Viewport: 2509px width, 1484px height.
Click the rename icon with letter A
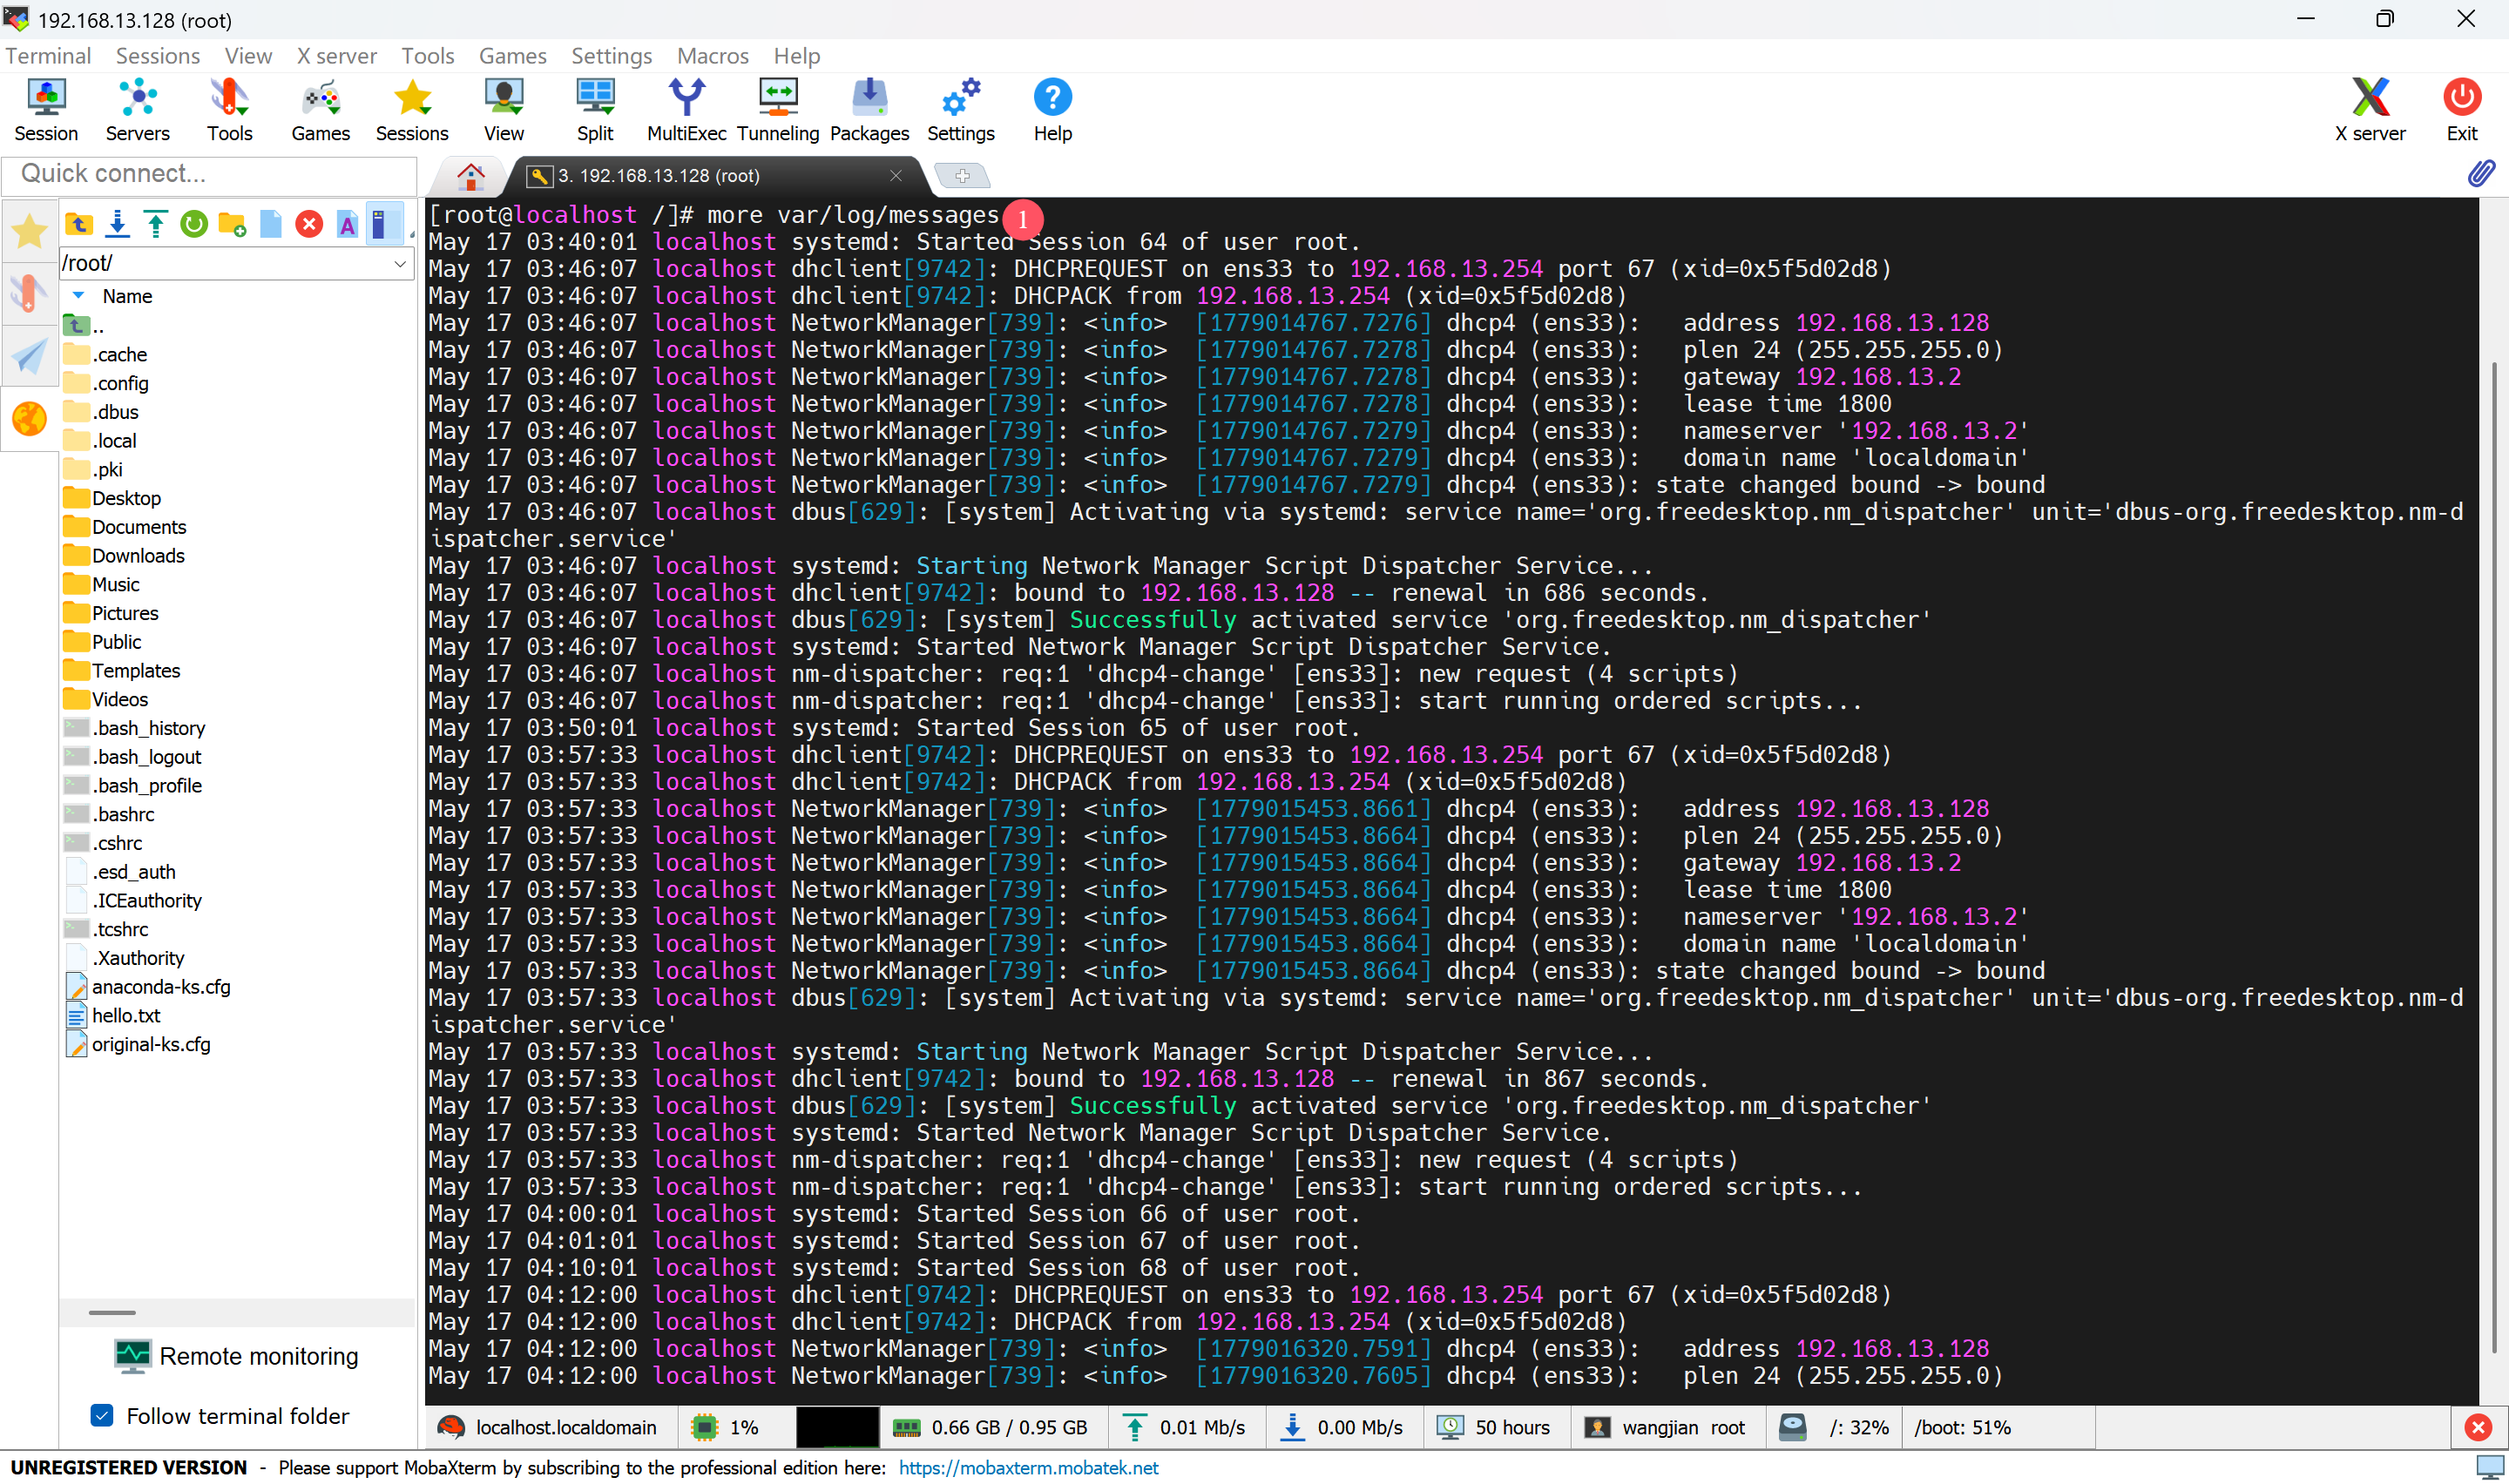point(347,224)
